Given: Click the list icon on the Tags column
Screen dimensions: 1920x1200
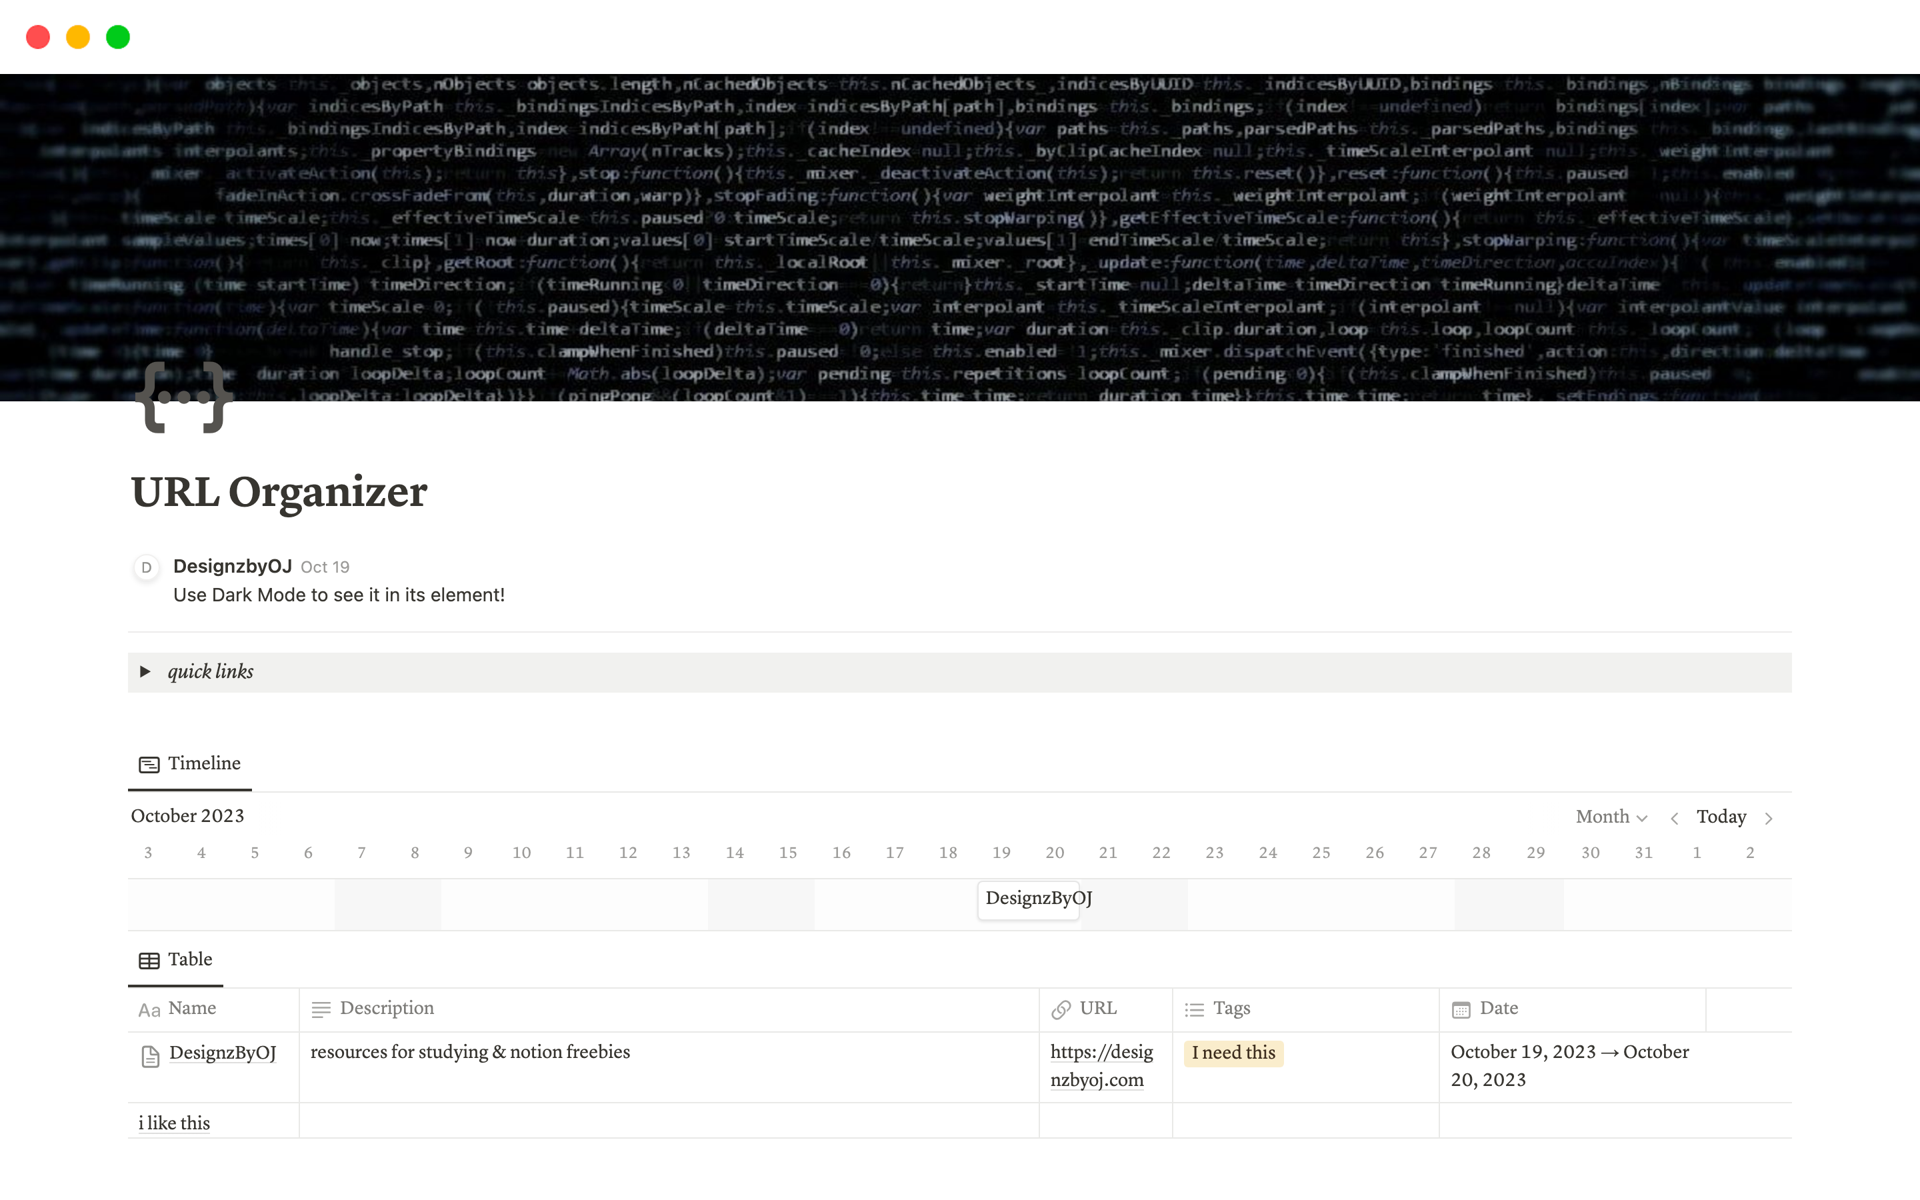Looking at the screenshot, I should click(x=1194, y=1009).
